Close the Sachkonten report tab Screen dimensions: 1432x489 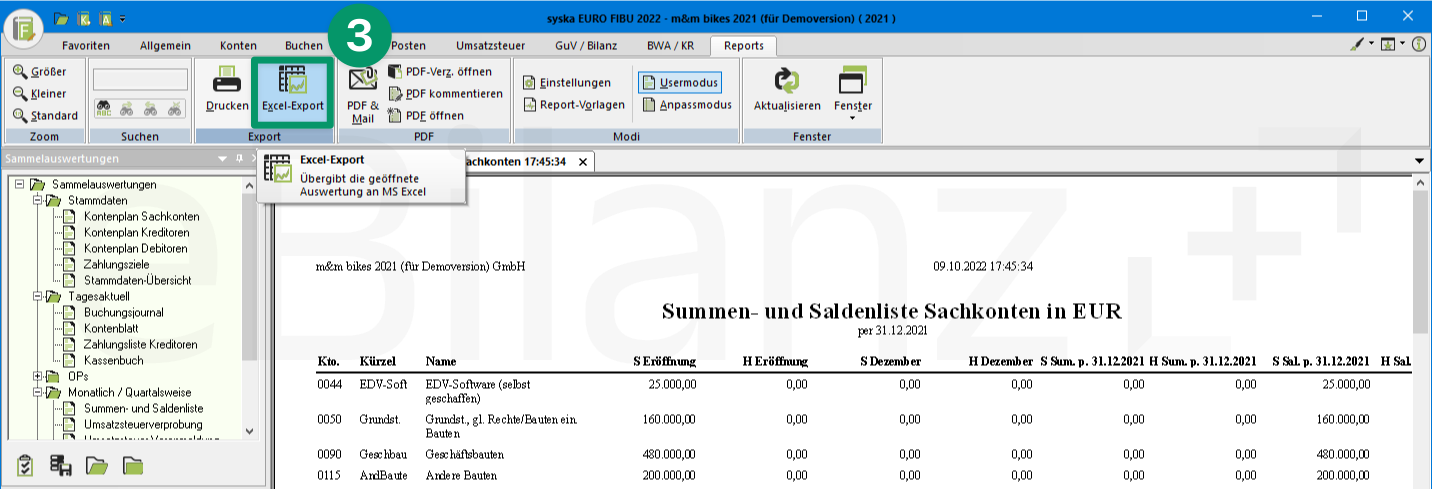[585, 161]
